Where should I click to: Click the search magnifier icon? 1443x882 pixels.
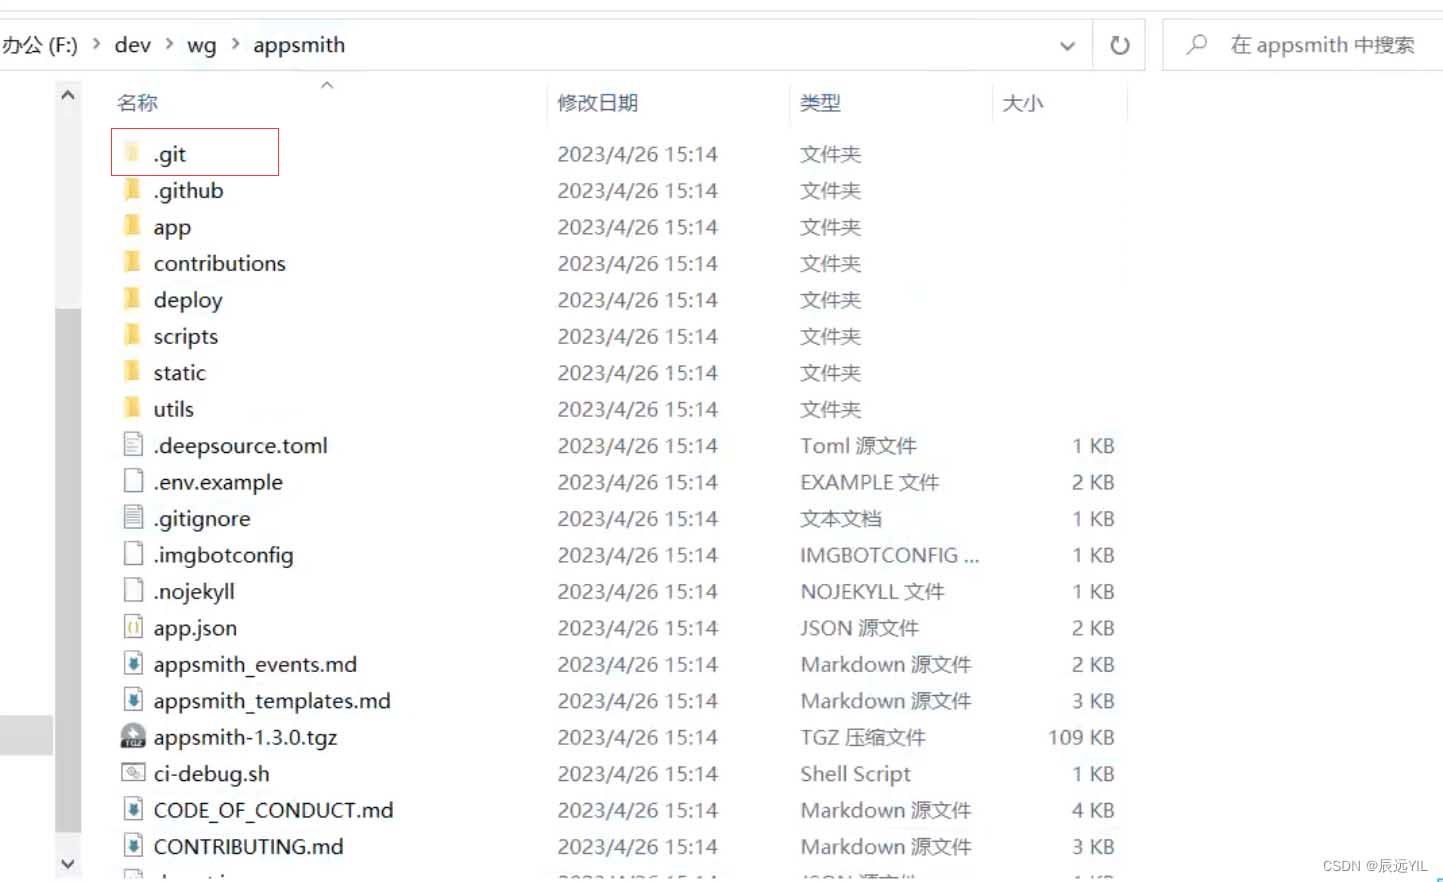pyautogui.click(x=1196, y=45)
